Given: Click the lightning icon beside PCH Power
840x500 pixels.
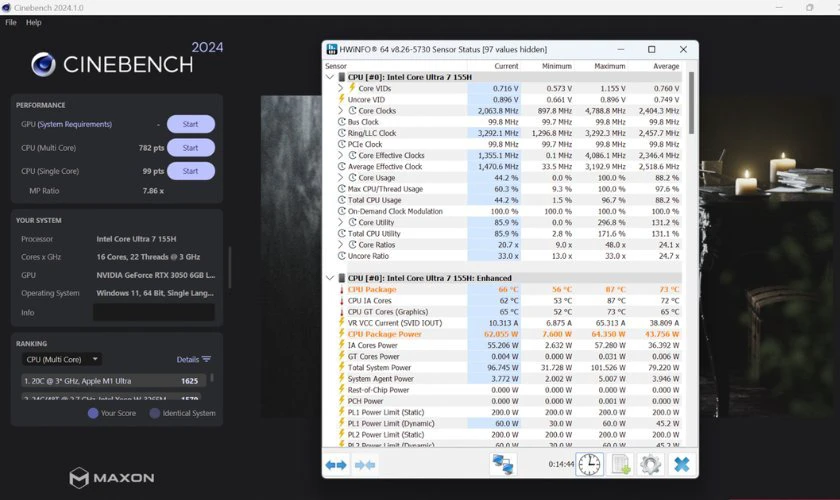Looking at the screenshot, I should tap(341, 401).
